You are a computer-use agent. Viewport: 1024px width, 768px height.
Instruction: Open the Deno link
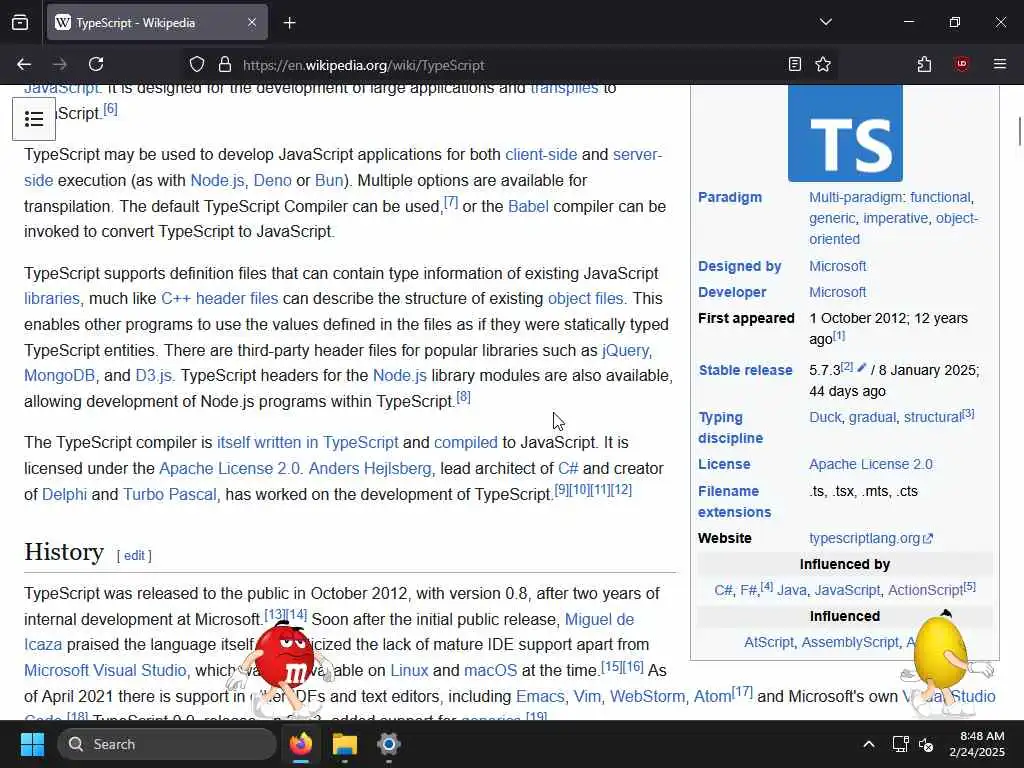pos(272,180)
